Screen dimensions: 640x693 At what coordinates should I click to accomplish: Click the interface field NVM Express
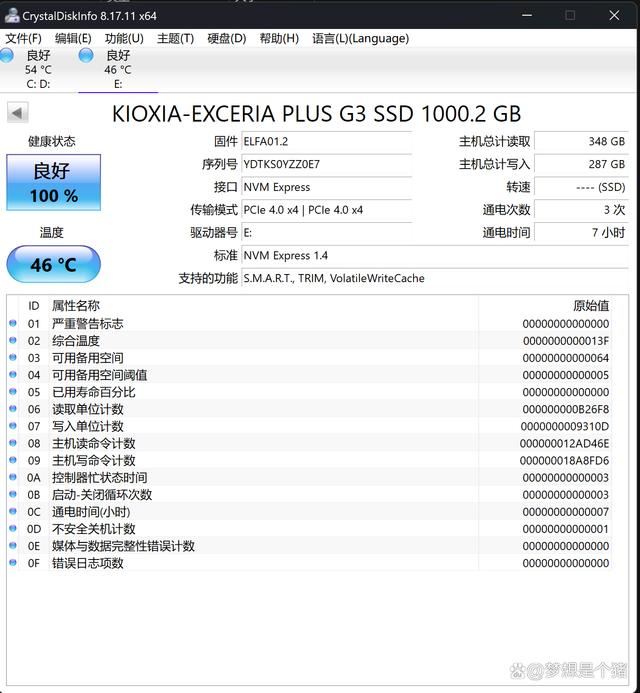point(326,187)
